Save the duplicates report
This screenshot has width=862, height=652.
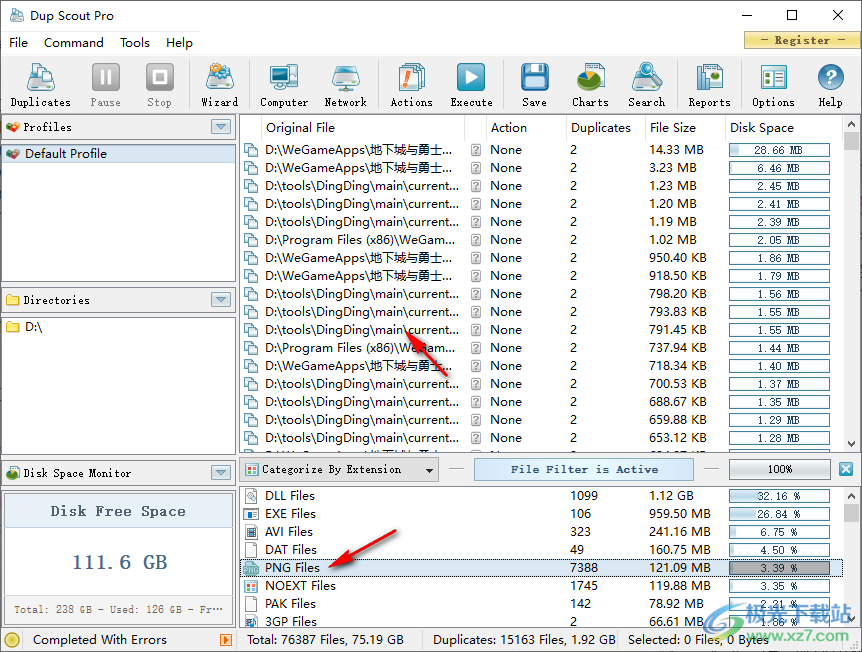click(x=534, y=85)
